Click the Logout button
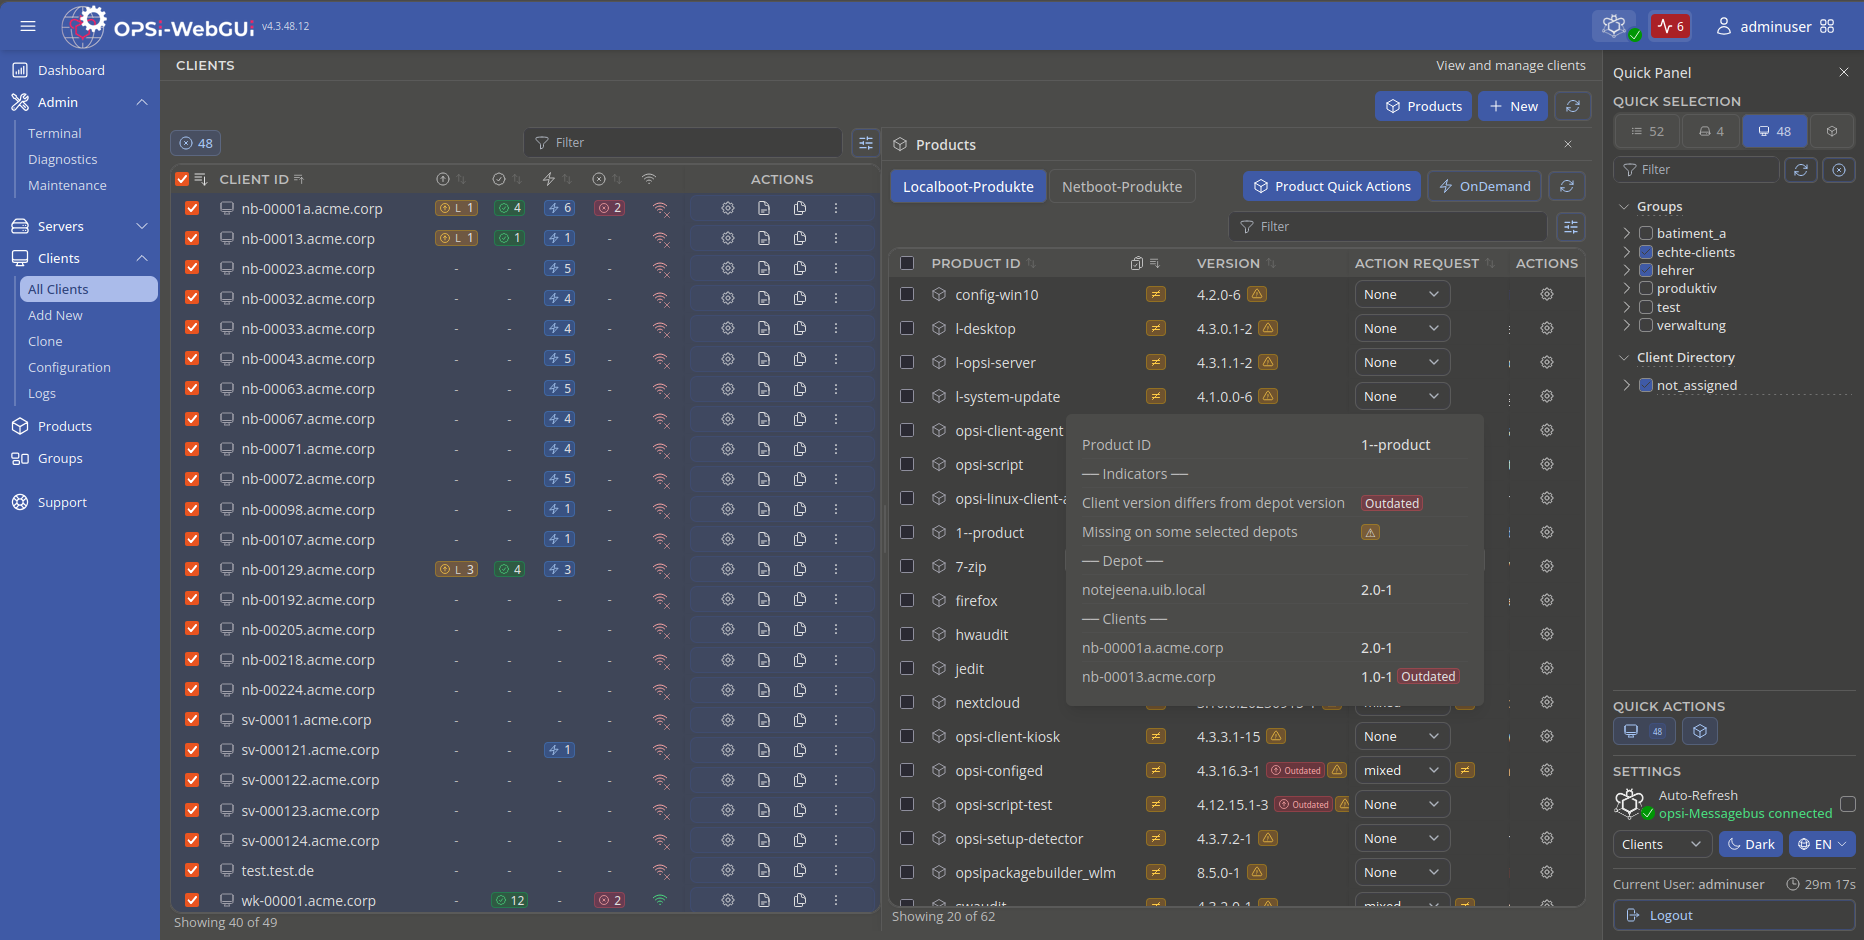This screenshot has width=1864, height=940. pyautogui.click(x=1734, y=915)
